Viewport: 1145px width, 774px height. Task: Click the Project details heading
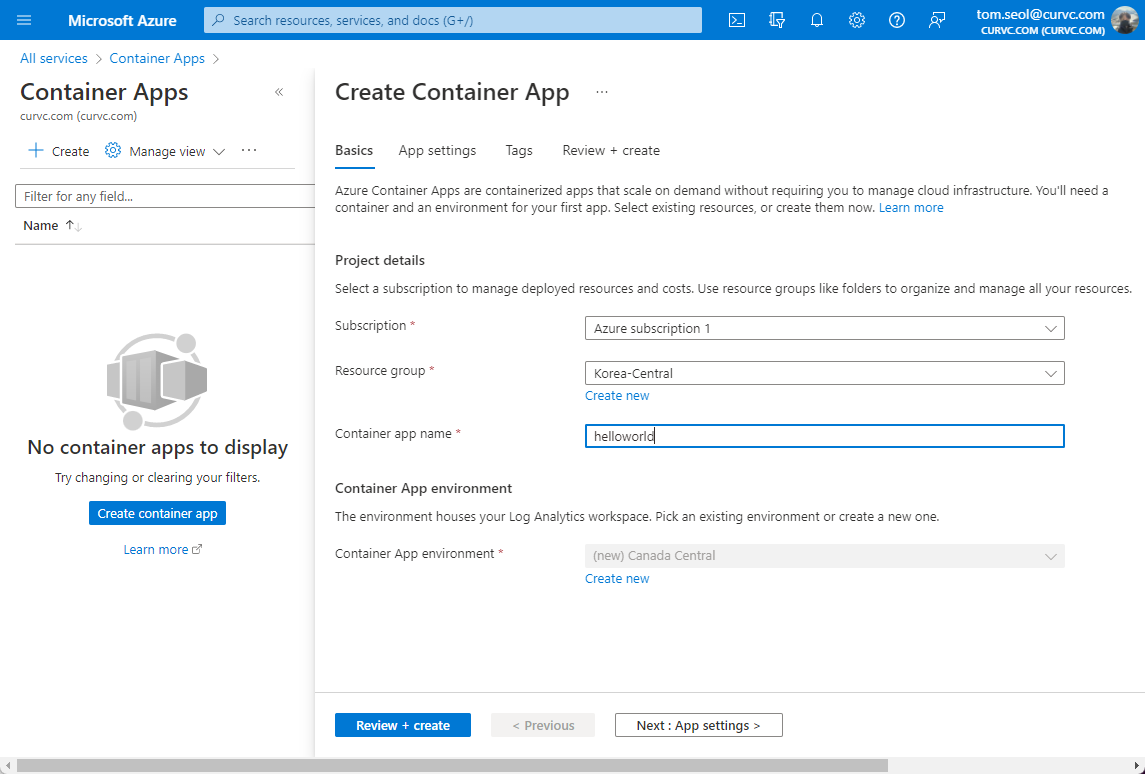click(x=380, y=261)
